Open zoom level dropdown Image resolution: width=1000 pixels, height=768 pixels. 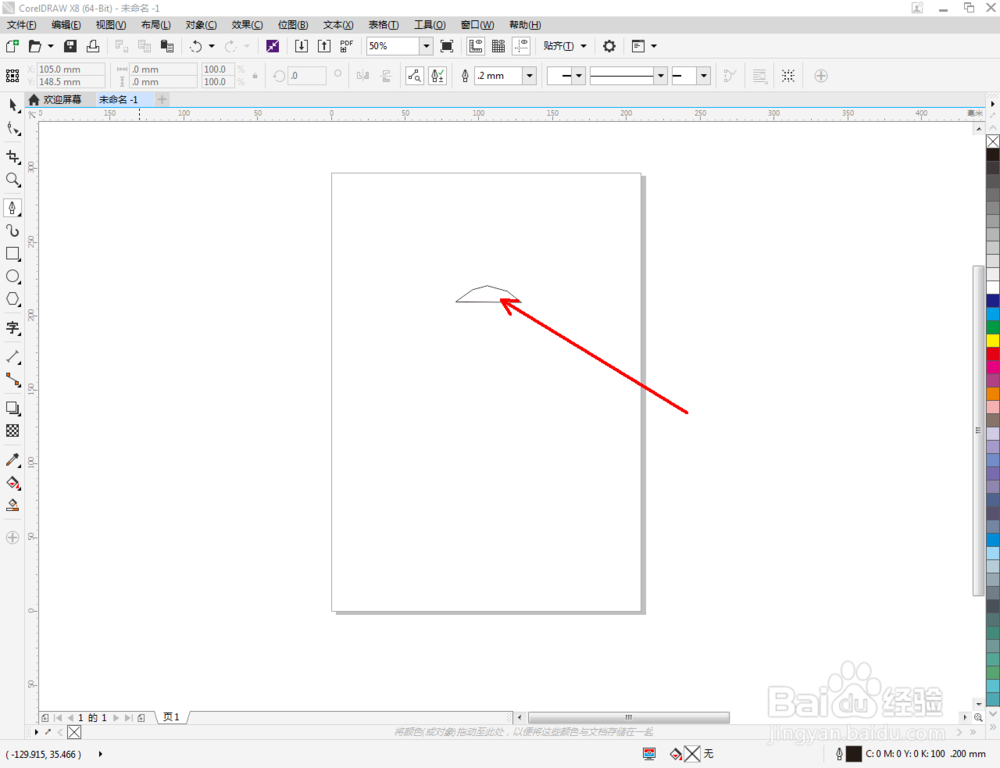[x=427, y=46]
